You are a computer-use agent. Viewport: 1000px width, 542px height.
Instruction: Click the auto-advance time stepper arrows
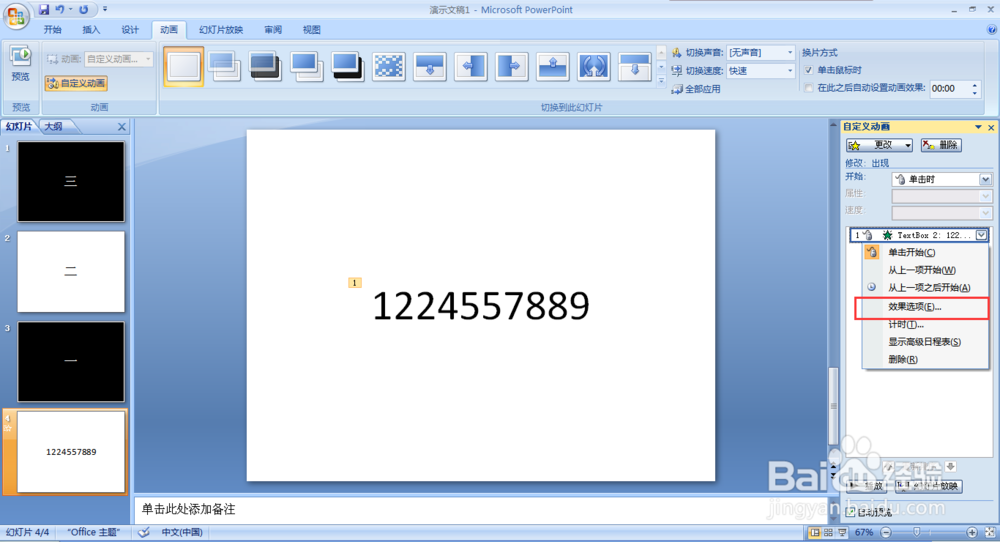point(974,89)
